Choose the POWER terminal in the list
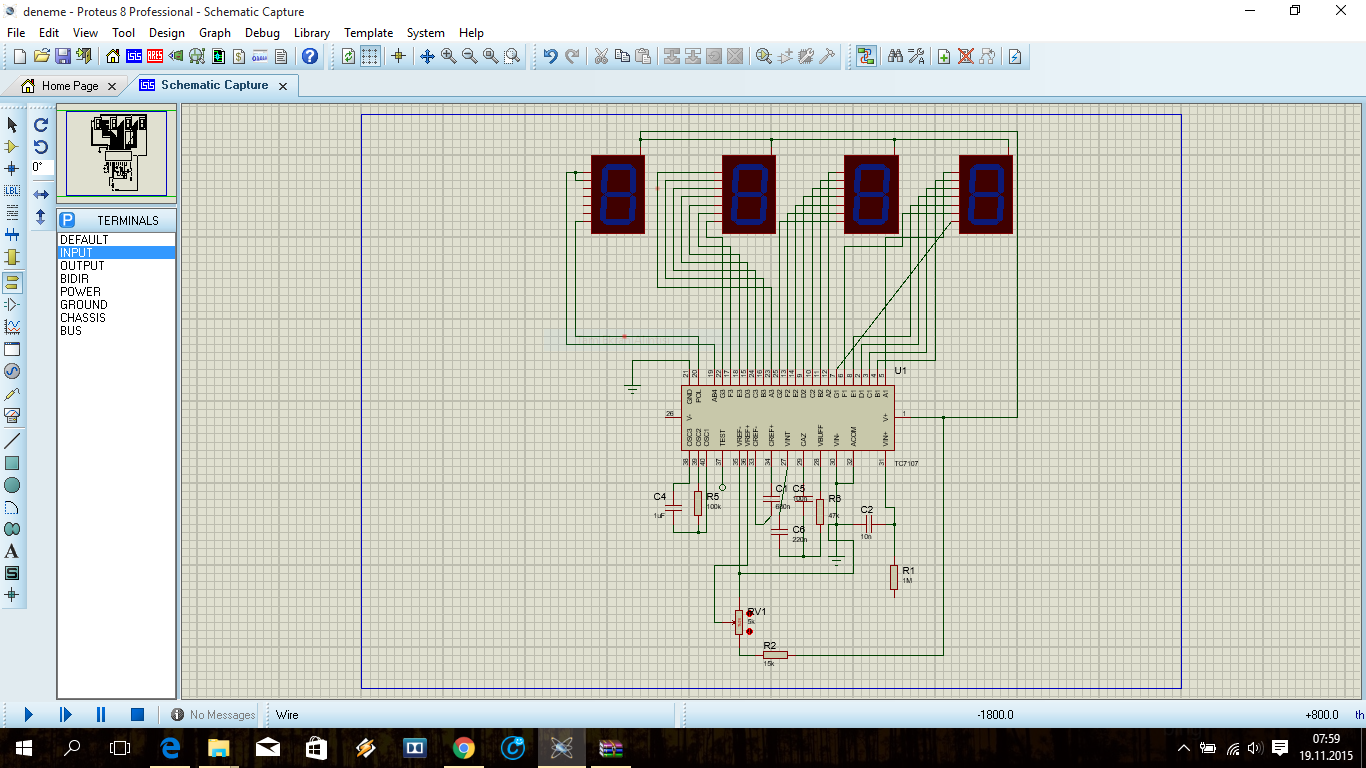Image resolution: width=1366 pixels, height=768 pixels. (x=80, y=292)
